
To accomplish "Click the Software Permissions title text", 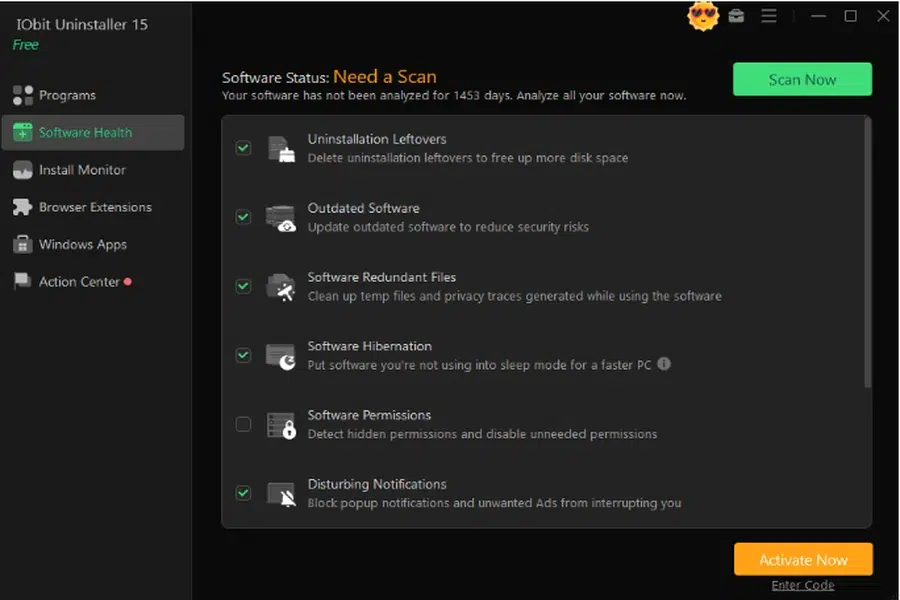I will 369,415.
